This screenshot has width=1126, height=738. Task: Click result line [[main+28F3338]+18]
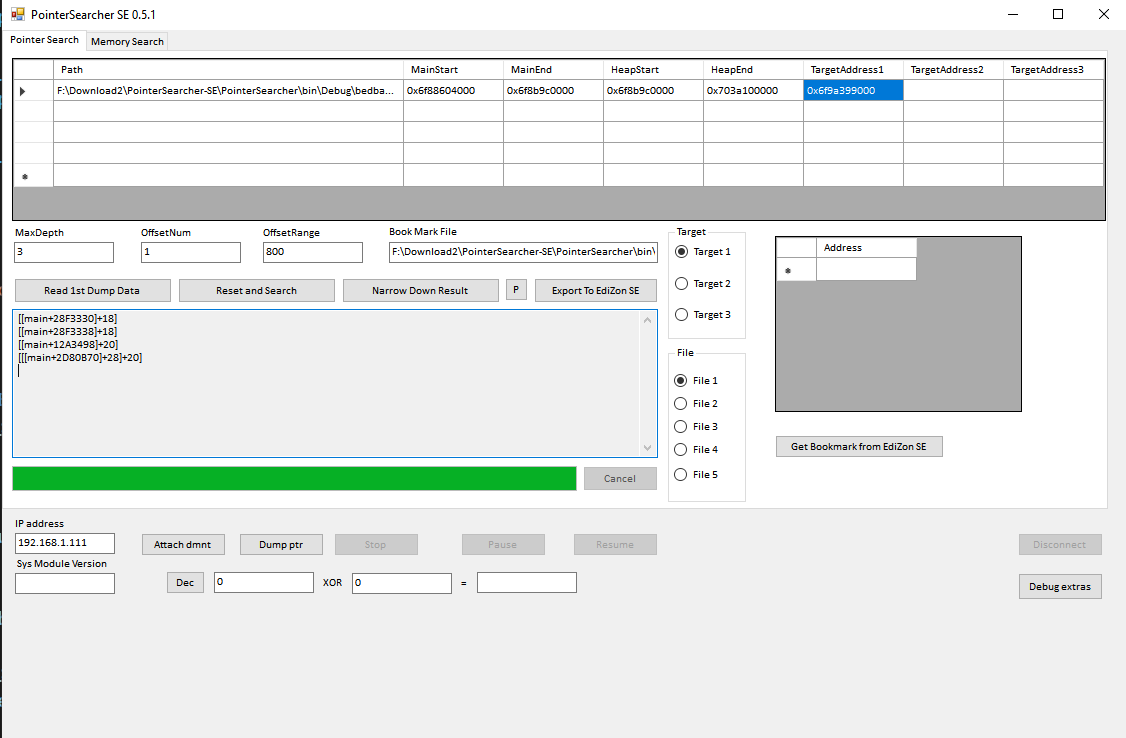tap(68, 332)
